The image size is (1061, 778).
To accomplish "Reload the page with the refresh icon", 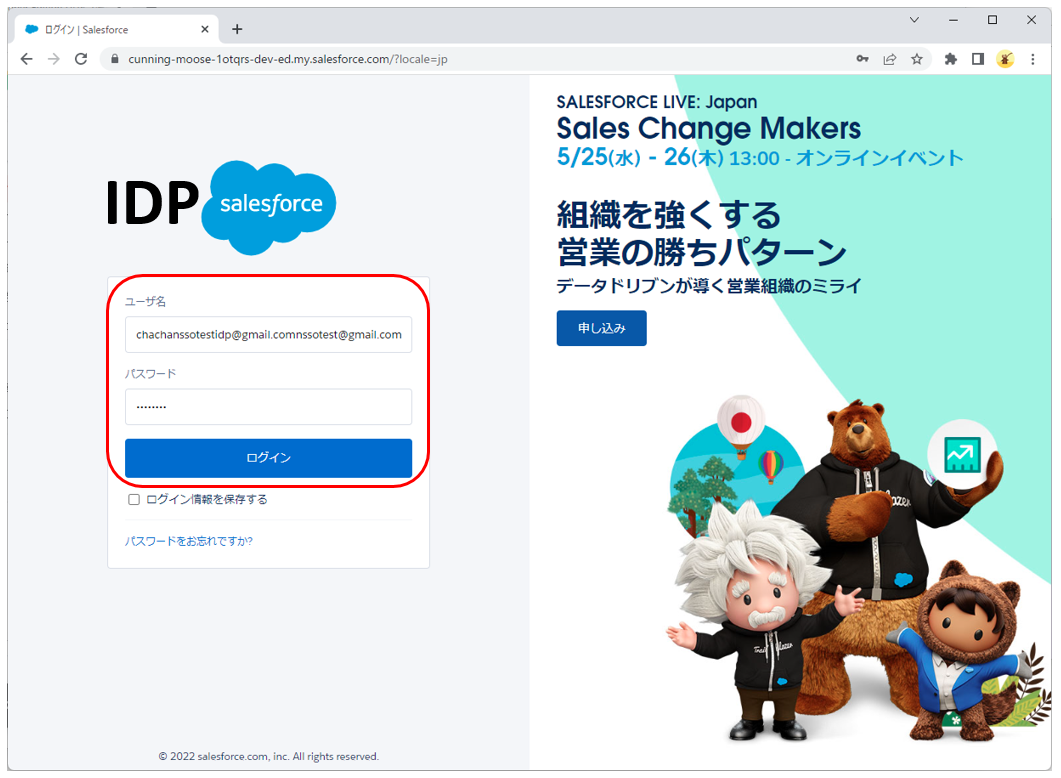I will (81, 59).
